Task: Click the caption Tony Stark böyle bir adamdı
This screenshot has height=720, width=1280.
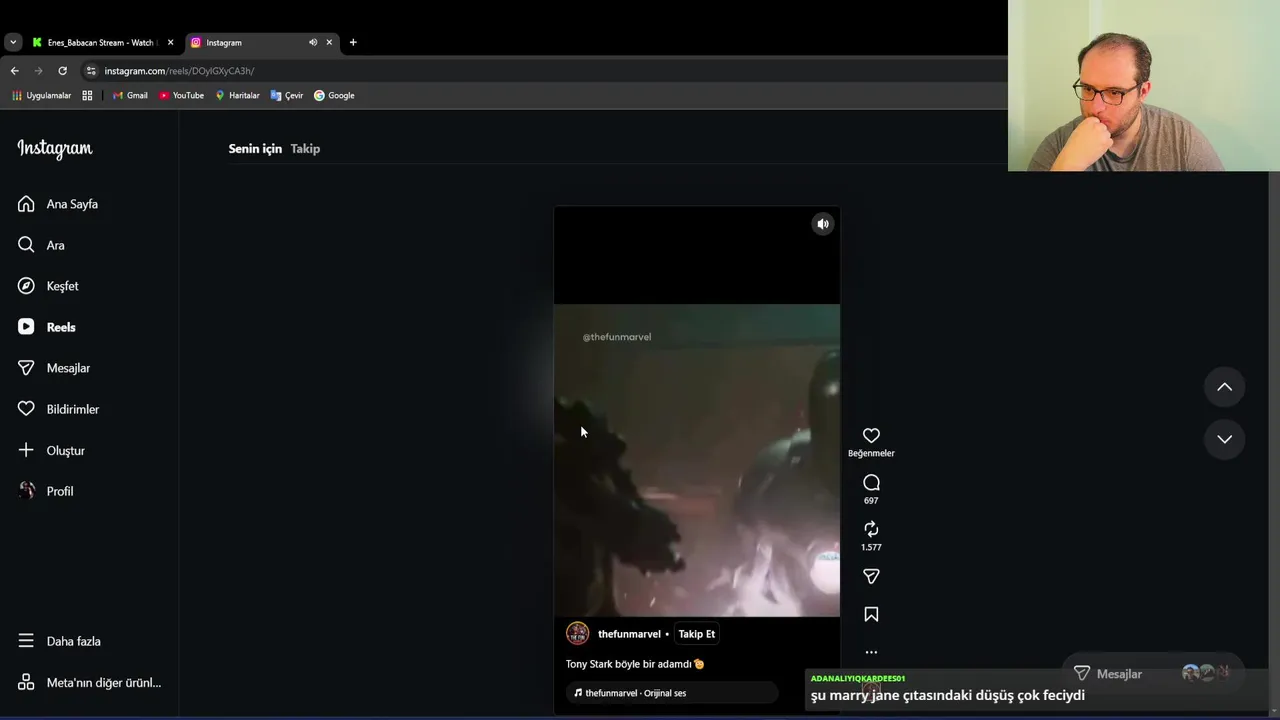Action: point(635,664)
